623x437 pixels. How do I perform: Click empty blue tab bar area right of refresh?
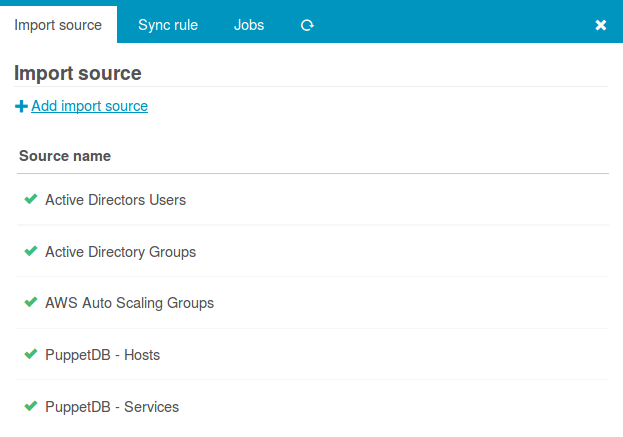coord(450,25)
